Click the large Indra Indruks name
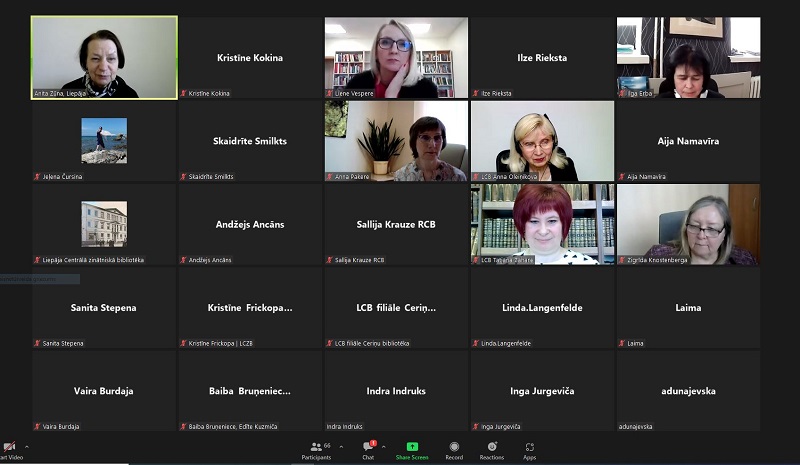This screenshot has height=465, width=800. (396, 390)
